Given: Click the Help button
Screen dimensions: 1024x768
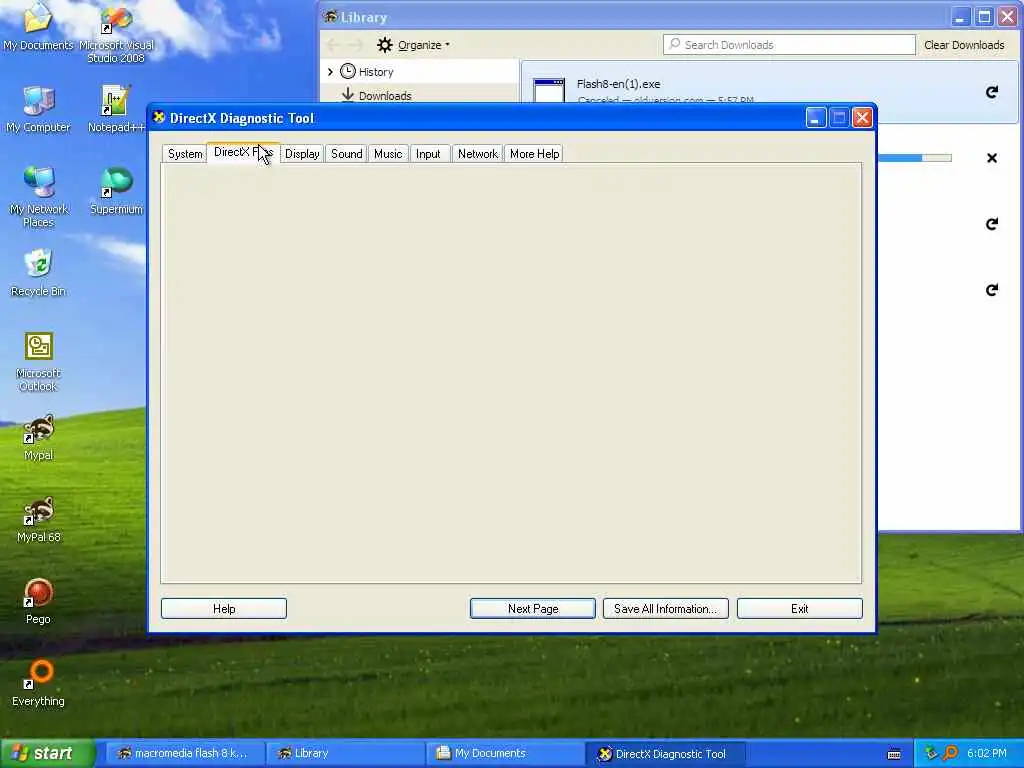Looking at the screenshot, I should click(224, 609).
